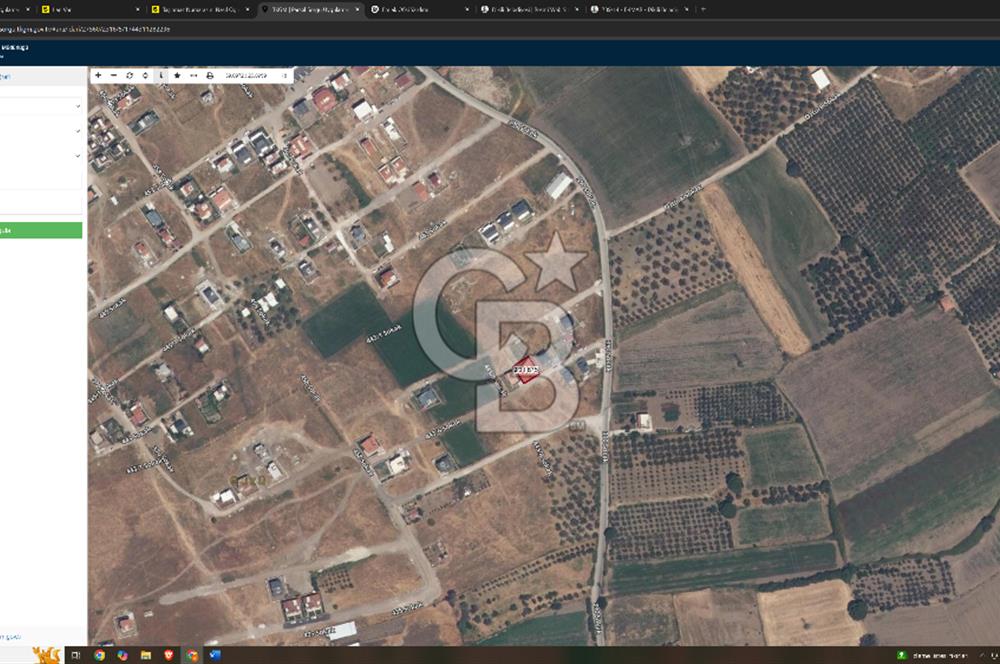The width and height of the screenshot is (1000, 664).
Task: Select the active map-pin parcel query tab
Action: point(310,10)
